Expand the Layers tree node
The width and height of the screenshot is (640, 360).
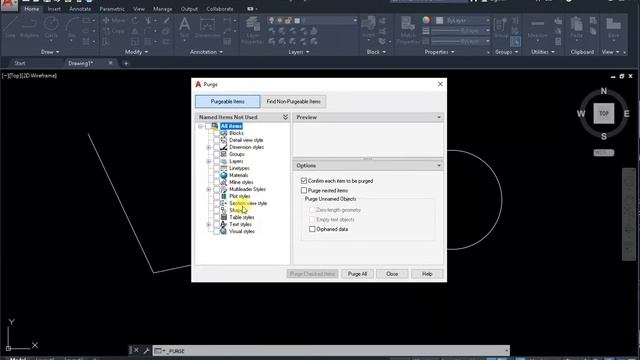coord(209,161)
